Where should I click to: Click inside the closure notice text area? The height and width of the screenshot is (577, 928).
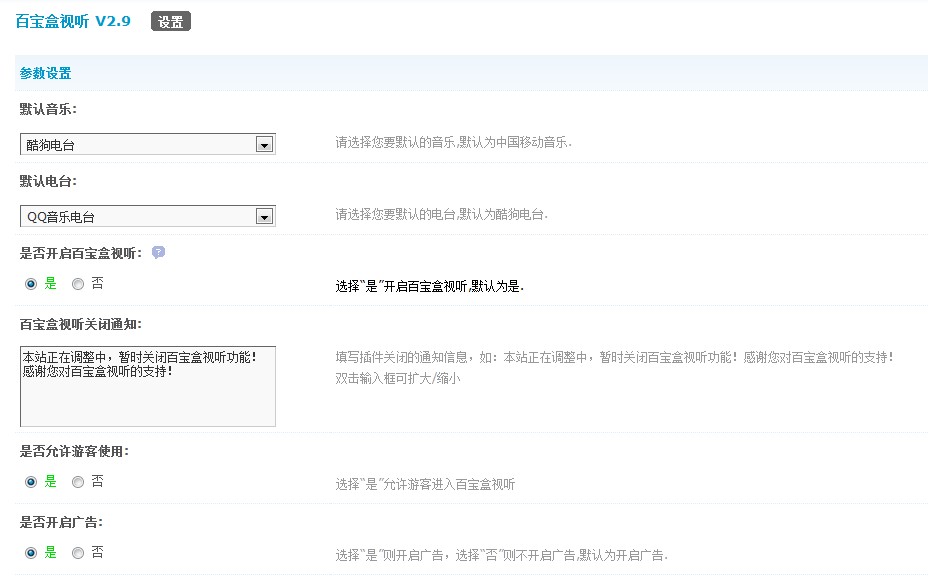click(x=147, y=385)
